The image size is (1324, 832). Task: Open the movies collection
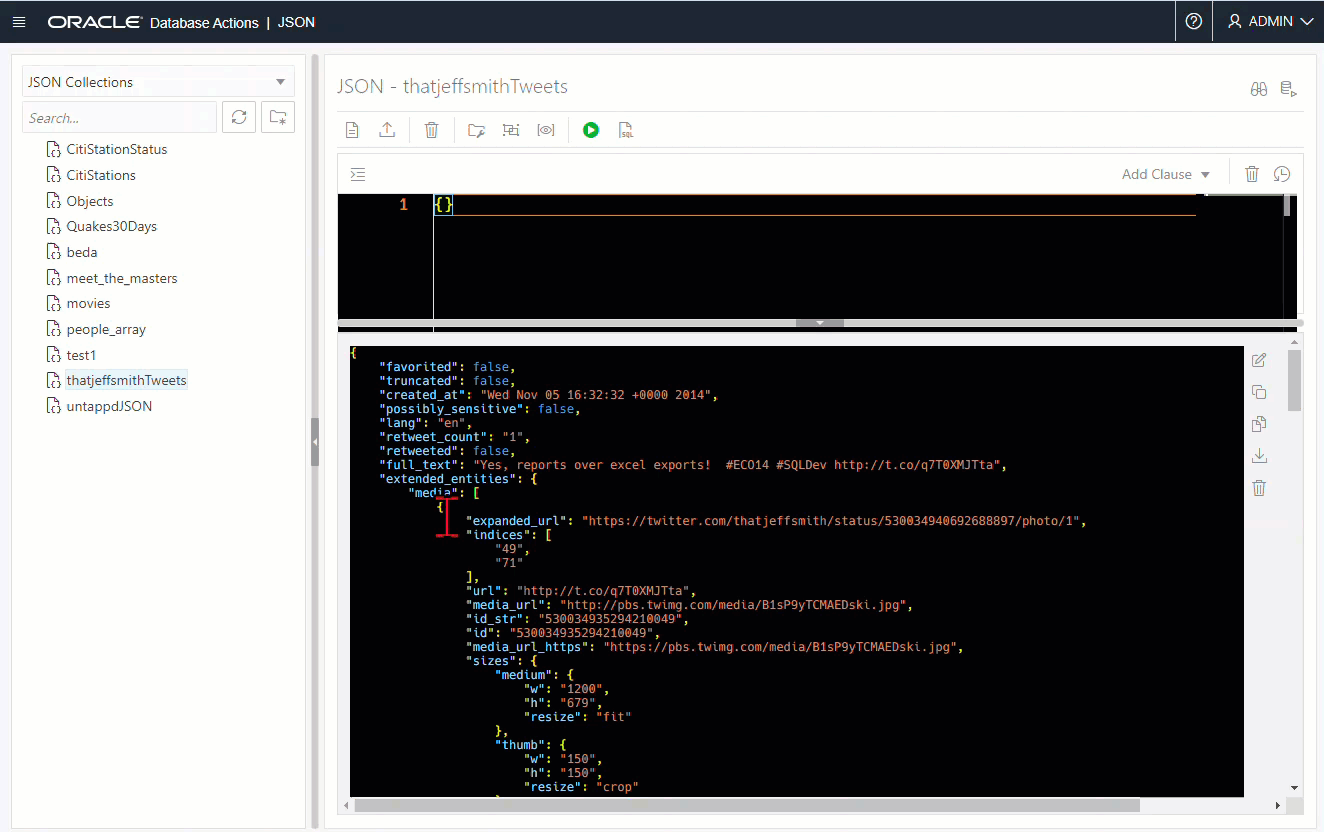[88, 303]
